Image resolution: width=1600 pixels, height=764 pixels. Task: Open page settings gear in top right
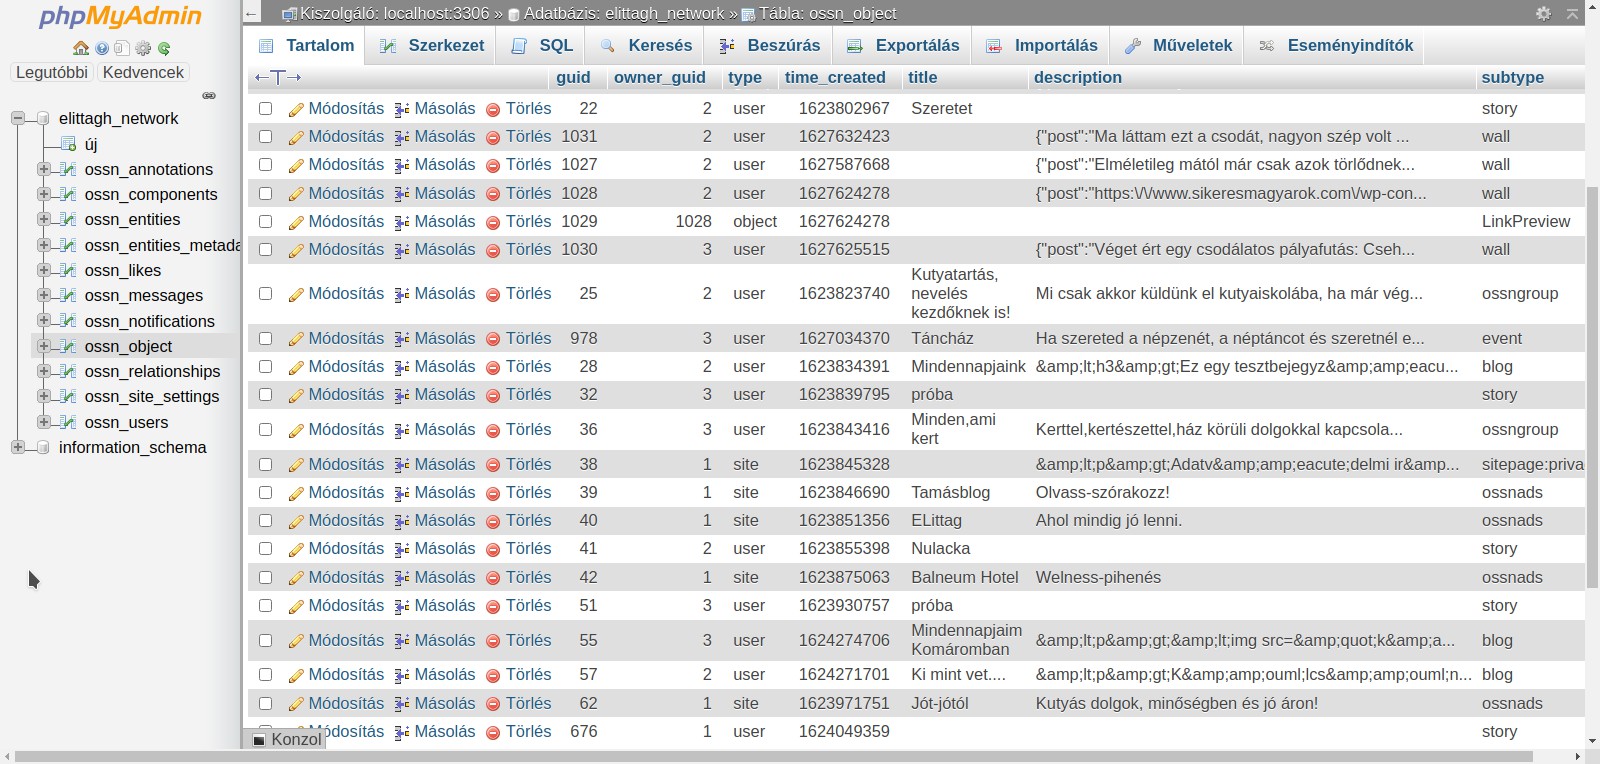(1543, 13)
